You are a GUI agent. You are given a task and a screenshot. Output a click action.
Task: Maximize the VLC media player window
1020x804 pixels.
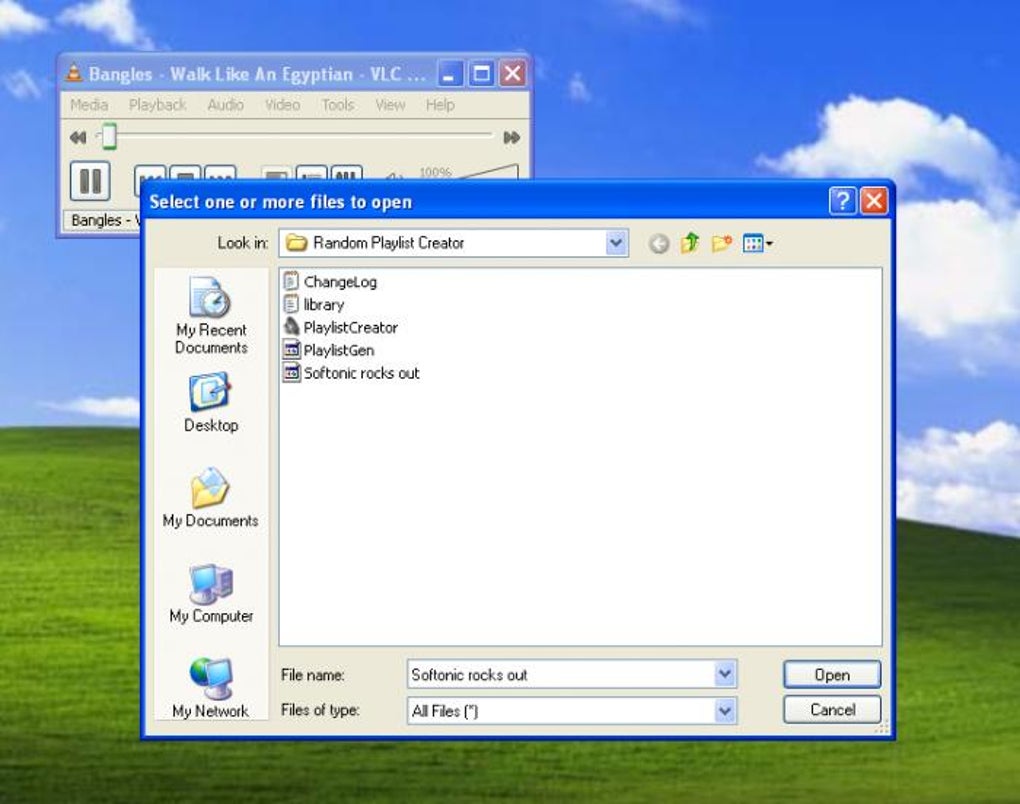coord(481,74)
